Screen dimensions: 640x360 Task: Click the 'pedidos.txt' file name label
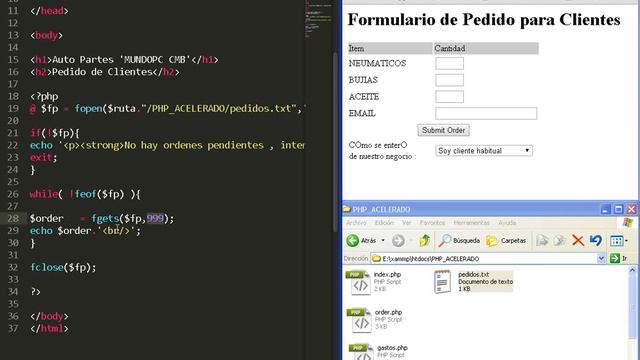(473, 274)
